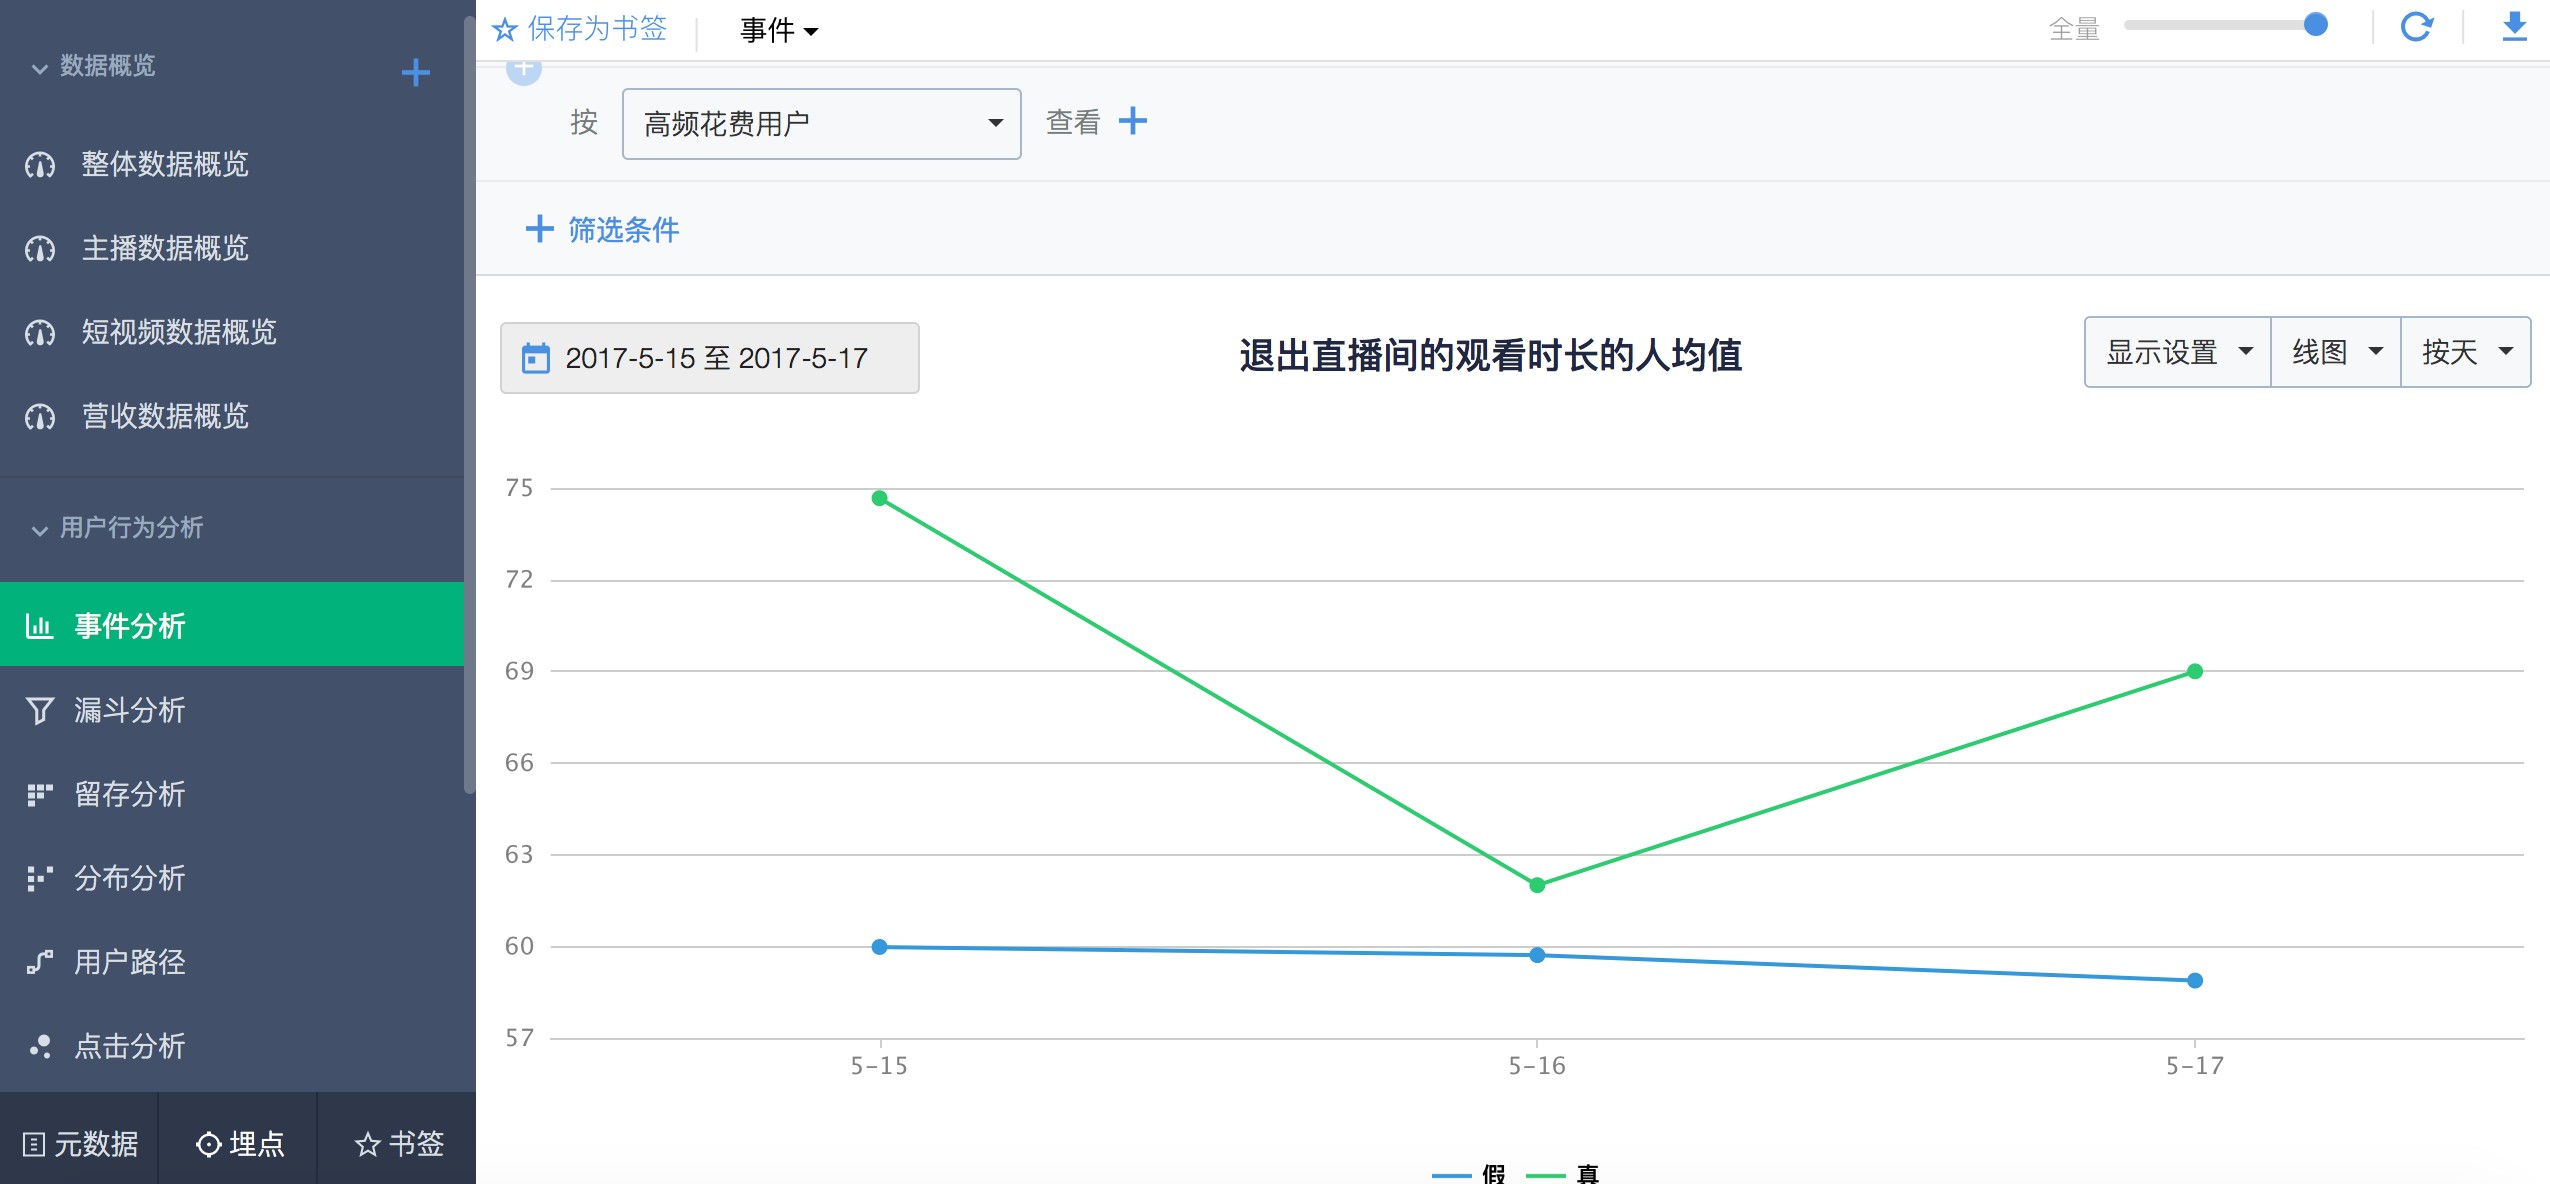This screenshot has height=1184, width=2550.
Task: Click the download icon in top right
Action: (2514, 27)
